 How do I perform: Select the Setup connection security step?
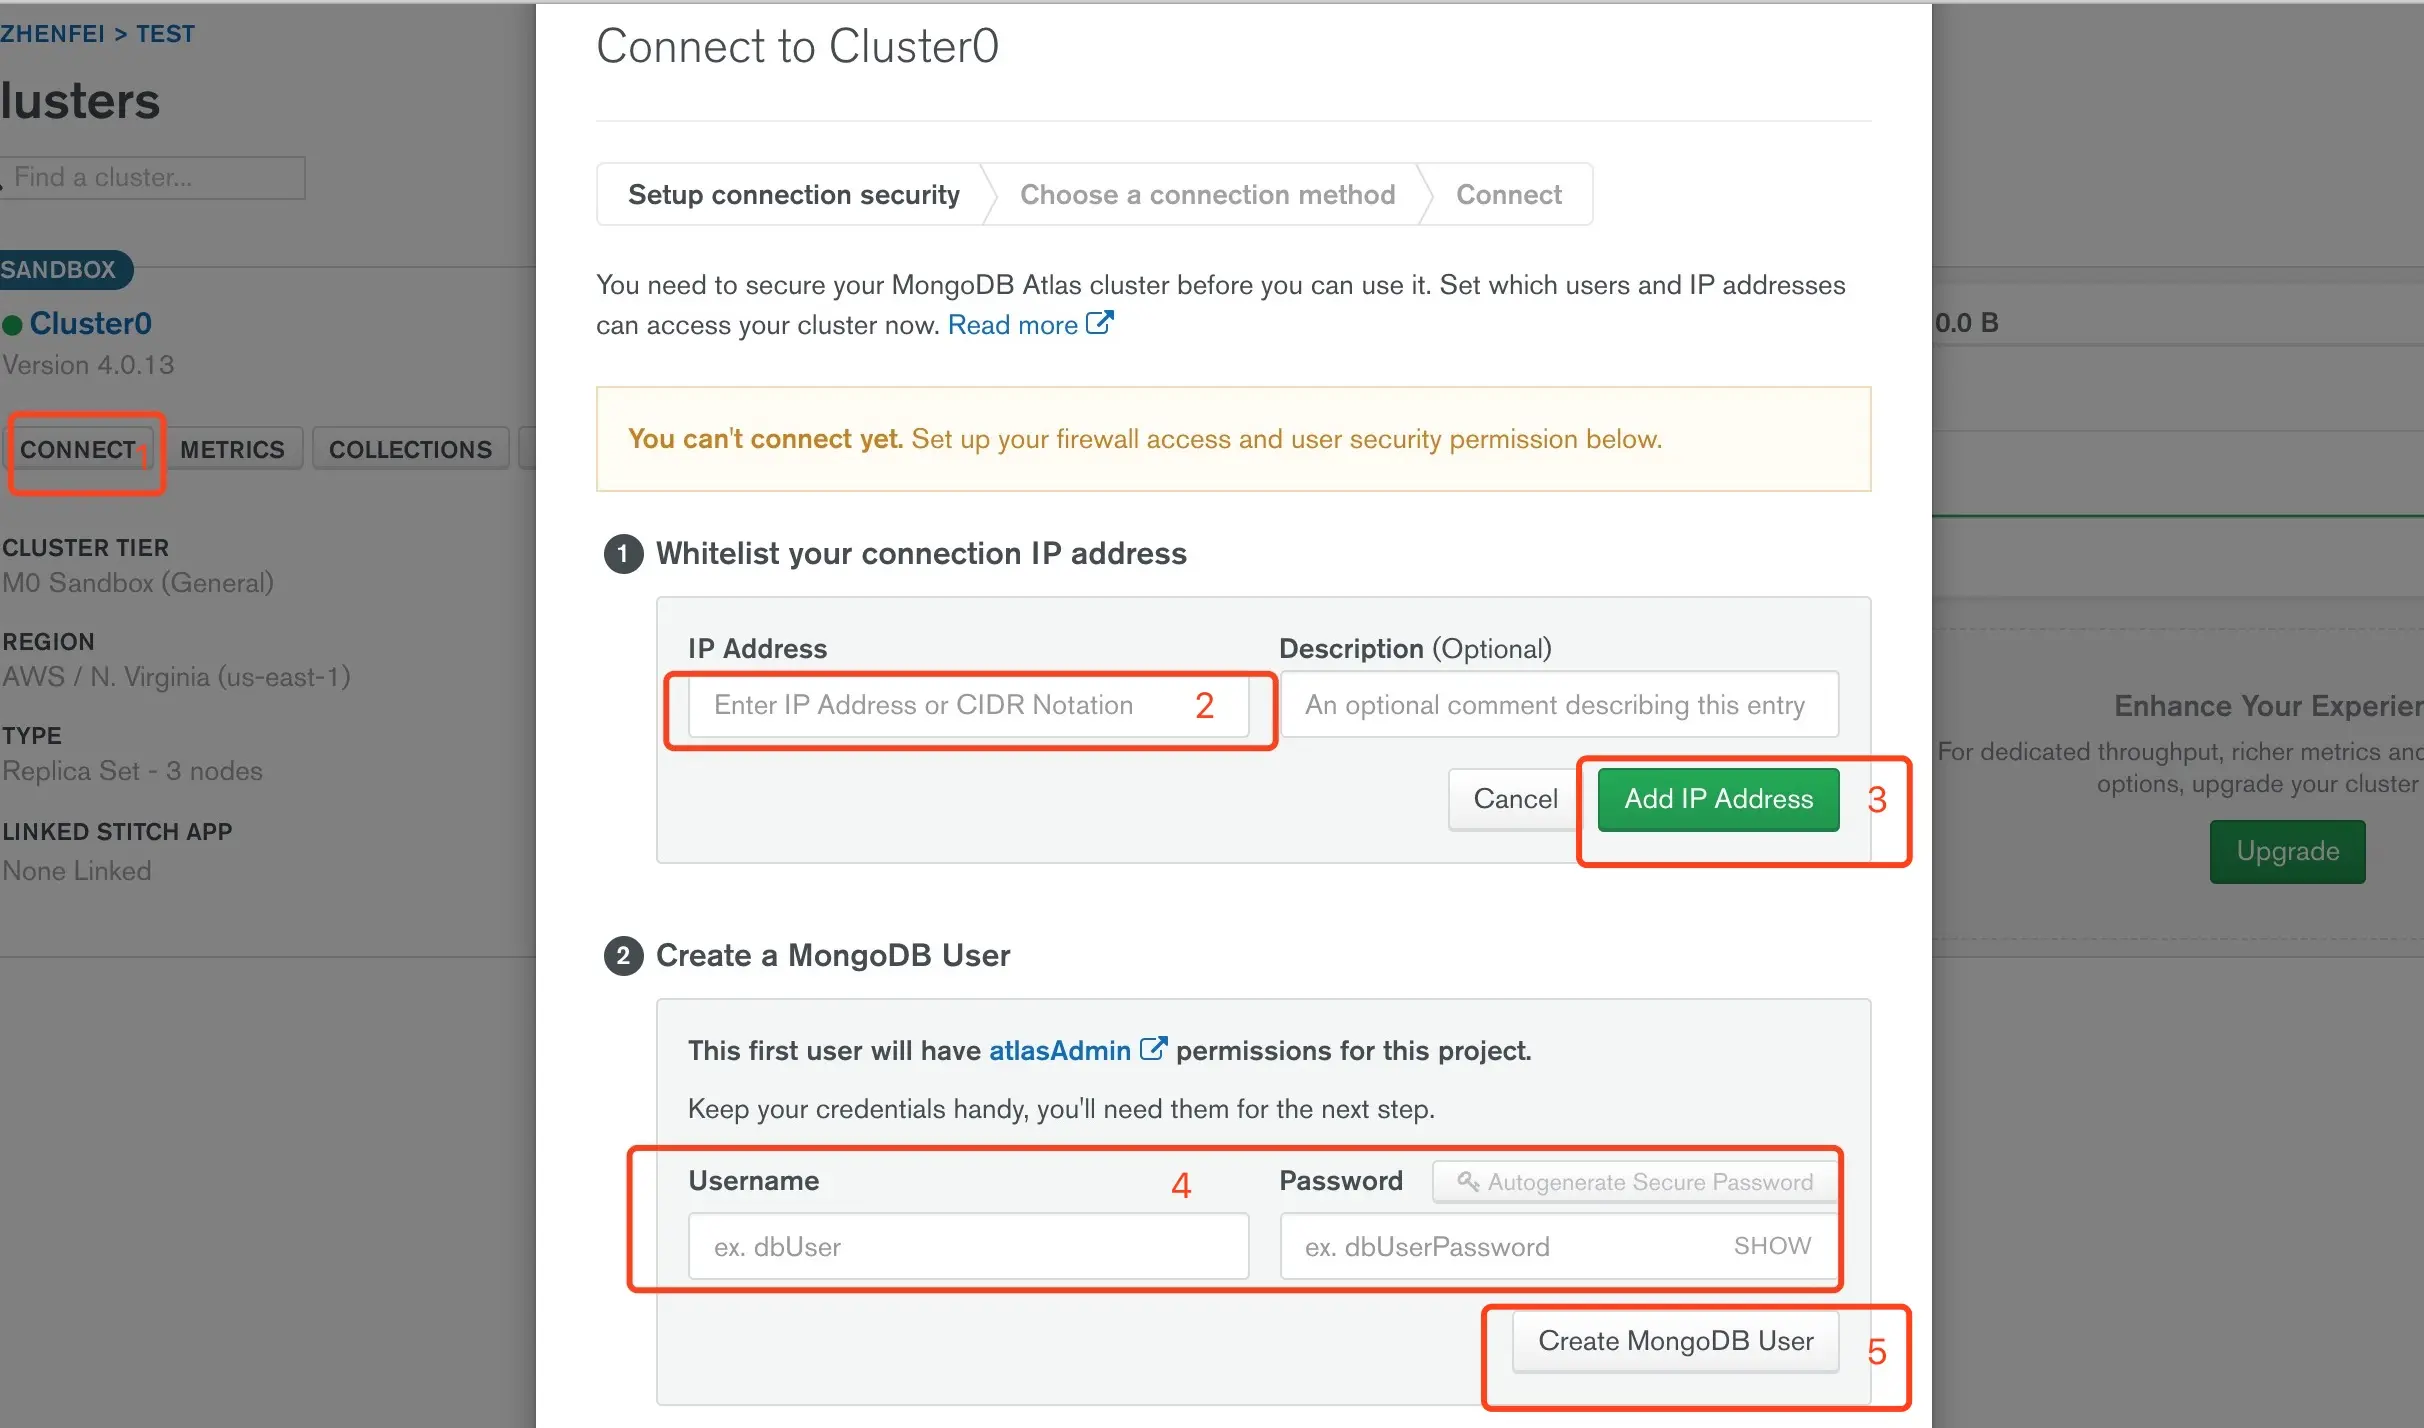pyautogui.click(x=793, y=194)
